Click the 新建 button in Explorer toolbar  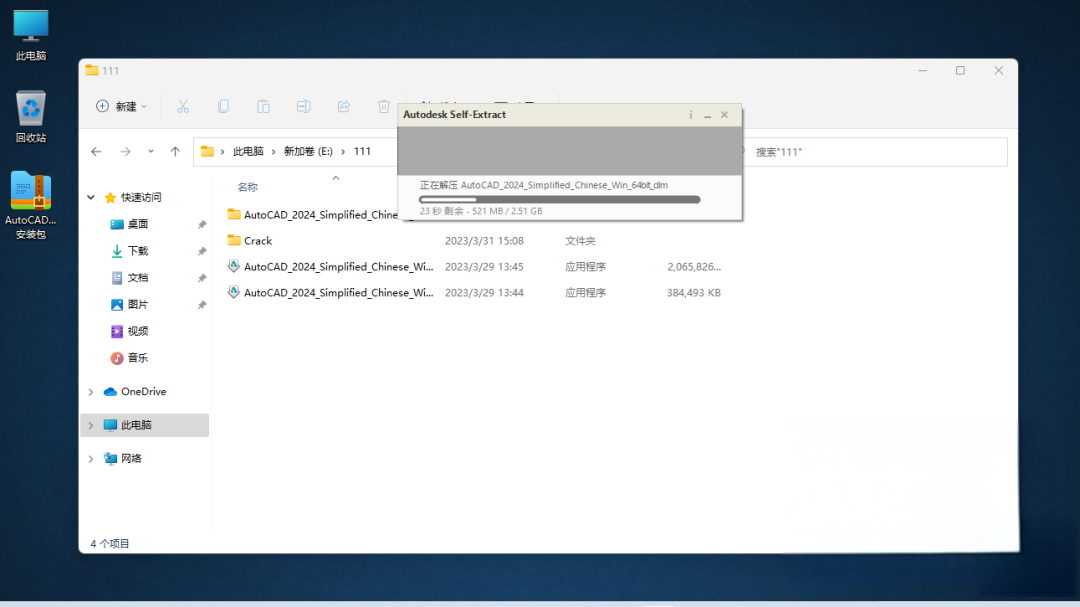pyautogui.click(x=121, y=106)
